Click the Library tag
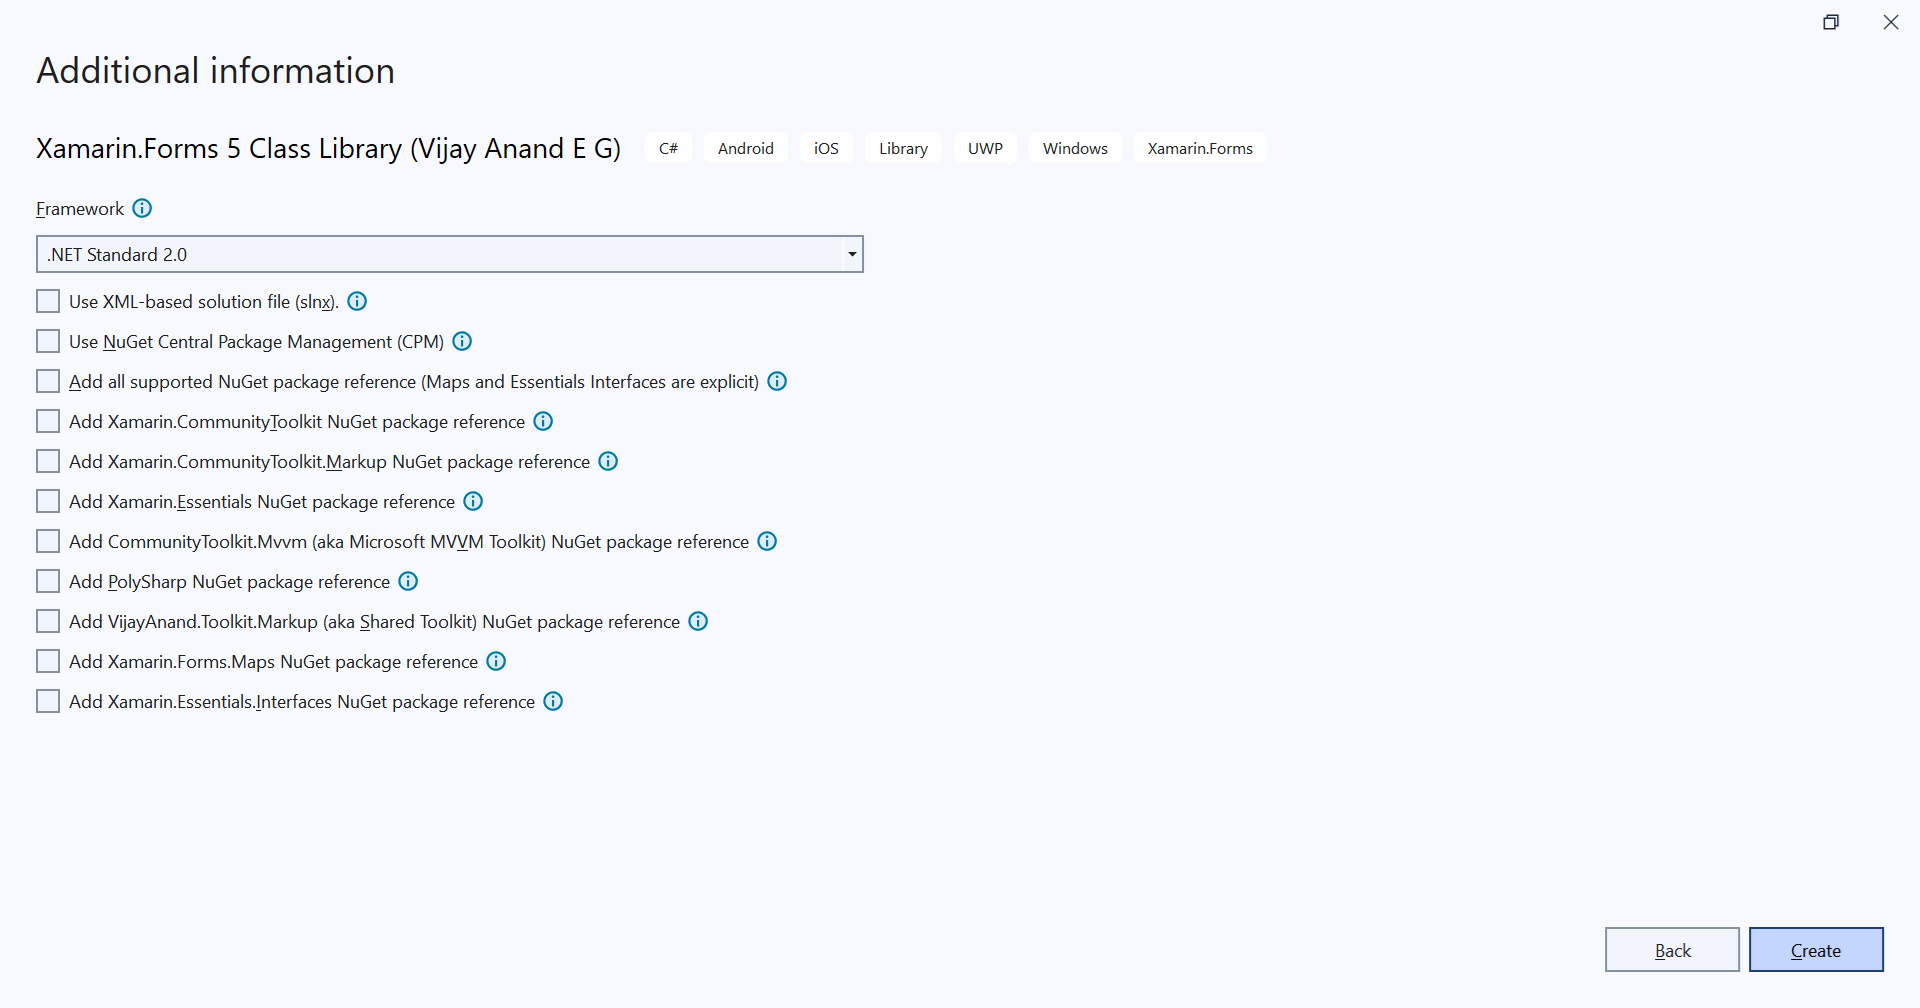This screenshot has height=1008, width=1920. tap(903, 148)
